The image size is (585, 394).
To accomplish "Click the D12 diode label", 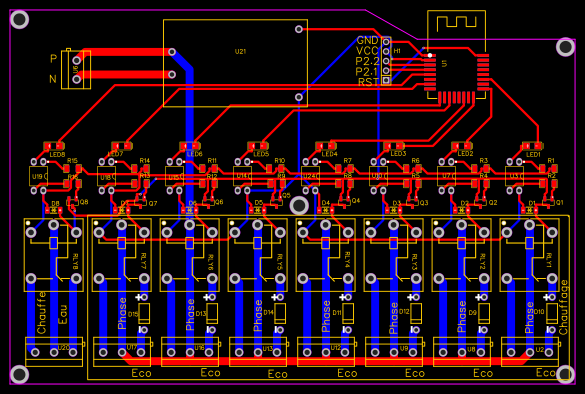I will [404, 311].
